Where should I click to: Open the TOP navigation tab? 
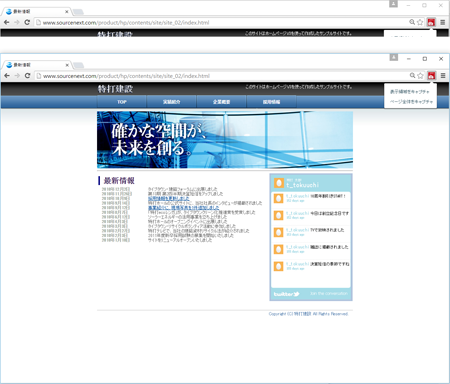[122, 102]
